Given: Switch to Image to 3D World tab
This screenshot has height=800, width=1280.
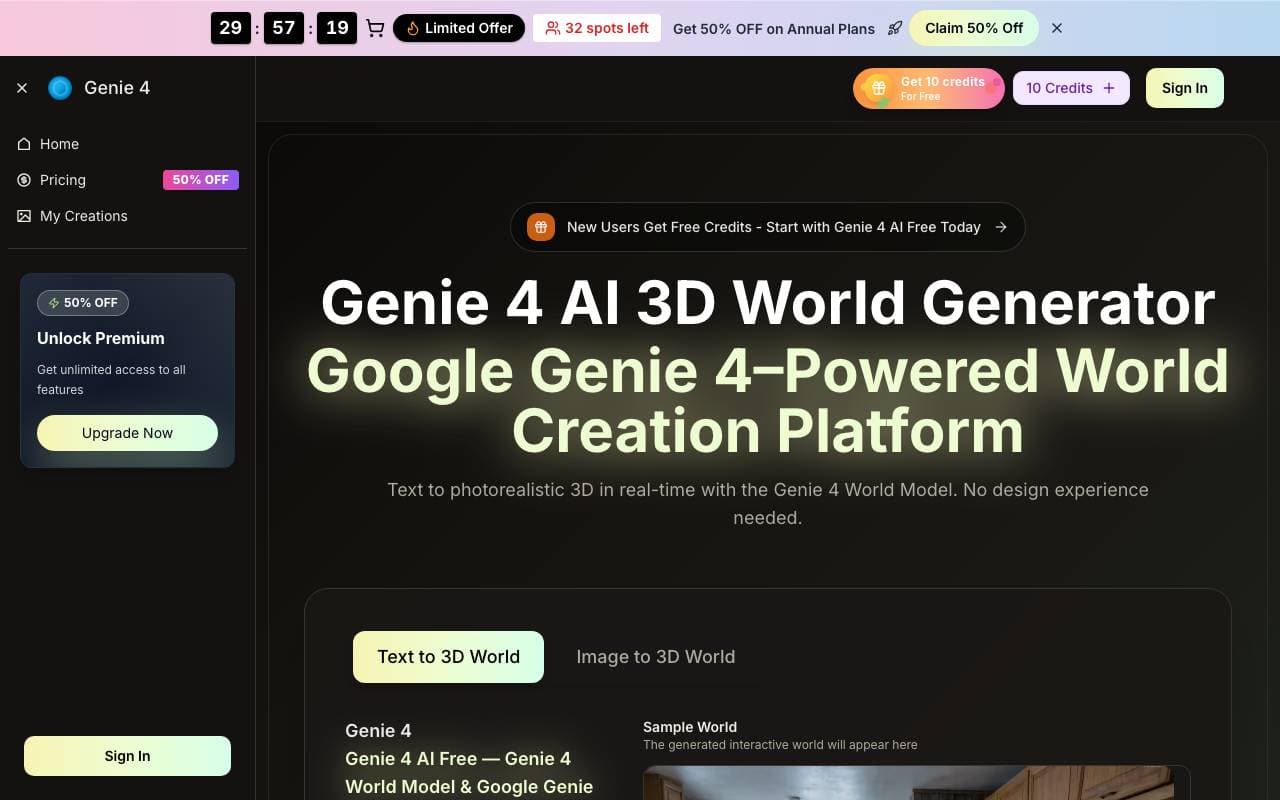Looking at the screenshot, I should coord(656,657).
